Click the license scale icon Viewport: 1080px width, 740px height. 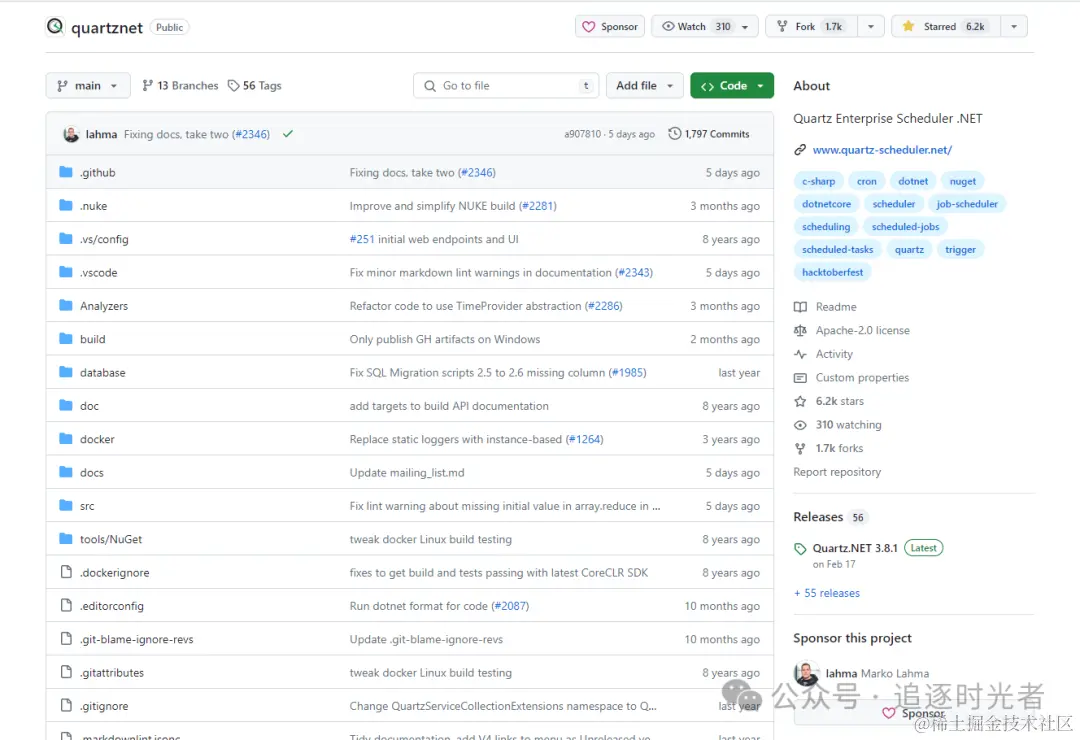(800, 331)
